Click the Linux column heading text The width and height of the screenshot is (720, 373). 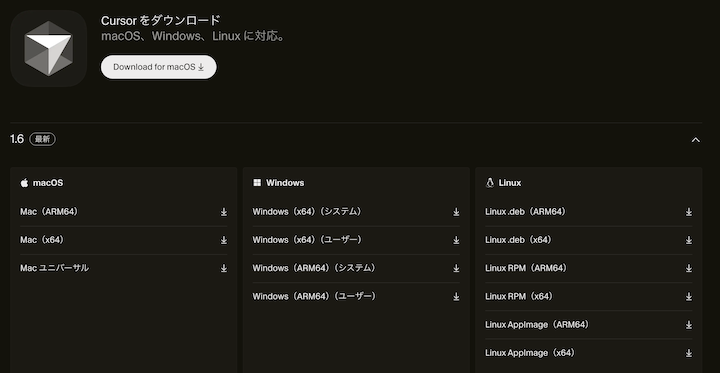[510, 183]
